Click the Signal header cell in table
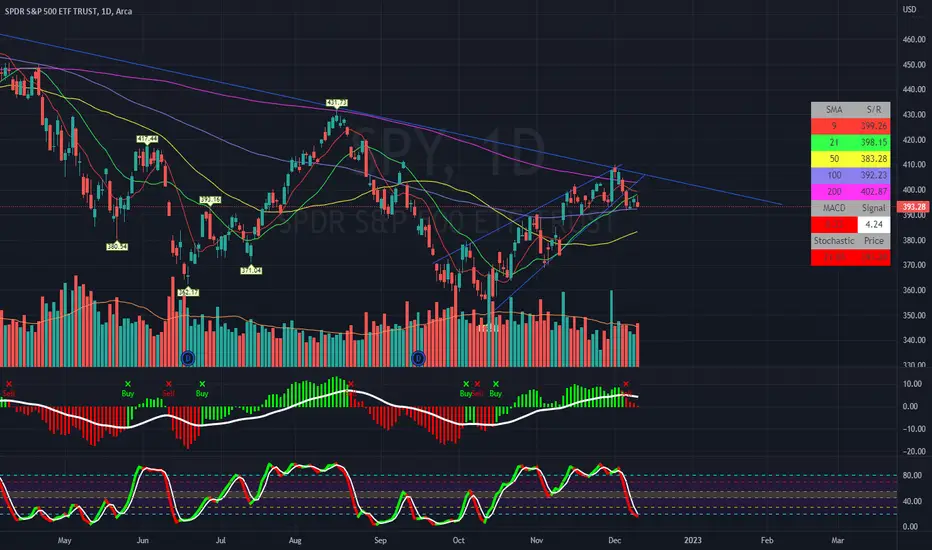This screenshot has width=932, height=550. [874, 208]
